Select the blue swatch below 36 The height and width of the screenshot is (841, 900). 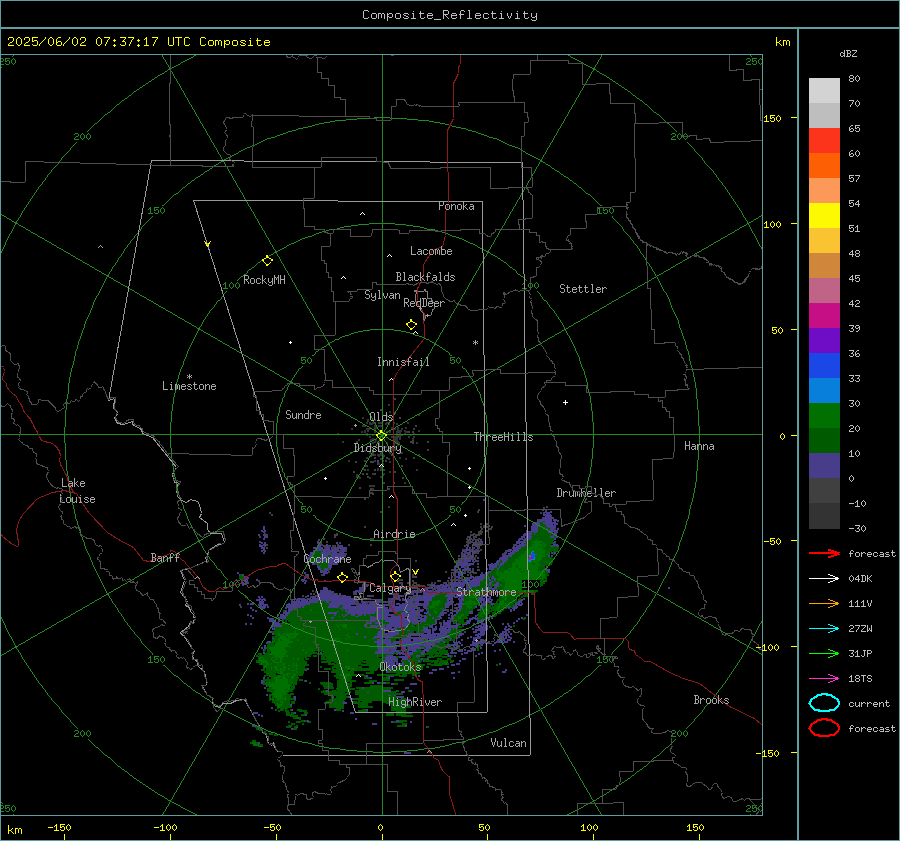824,366
